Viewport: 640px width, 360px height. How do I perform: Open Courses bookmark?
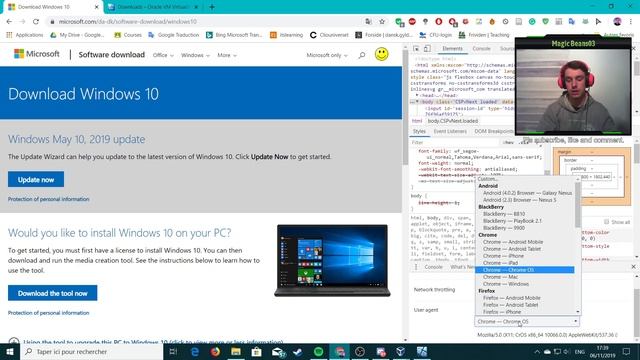point(128,35)
